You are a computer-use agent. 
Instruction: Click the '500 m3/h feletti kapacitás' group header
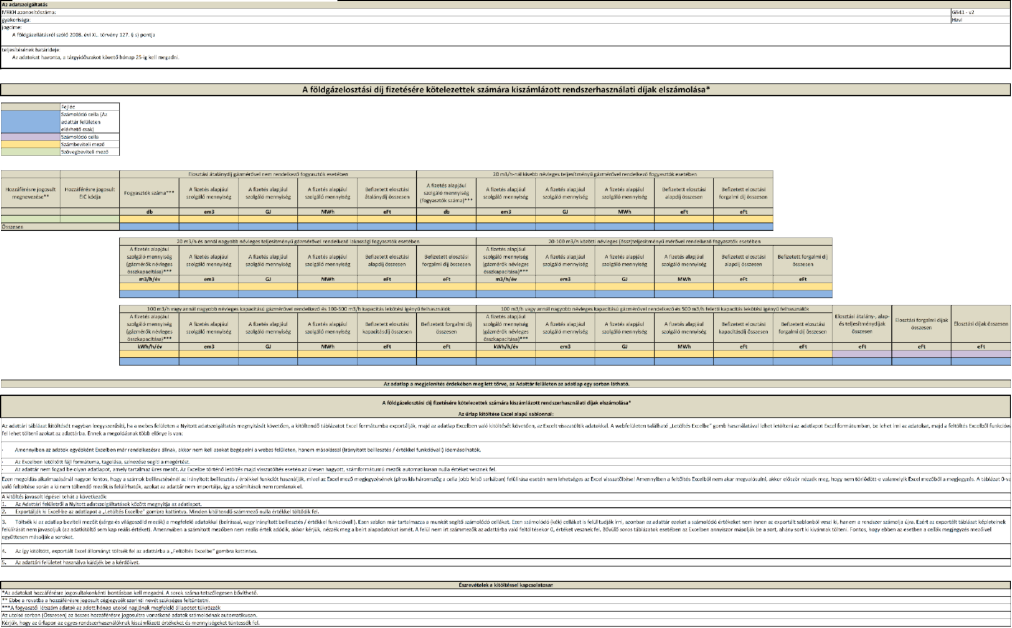(x=654, y=309)
